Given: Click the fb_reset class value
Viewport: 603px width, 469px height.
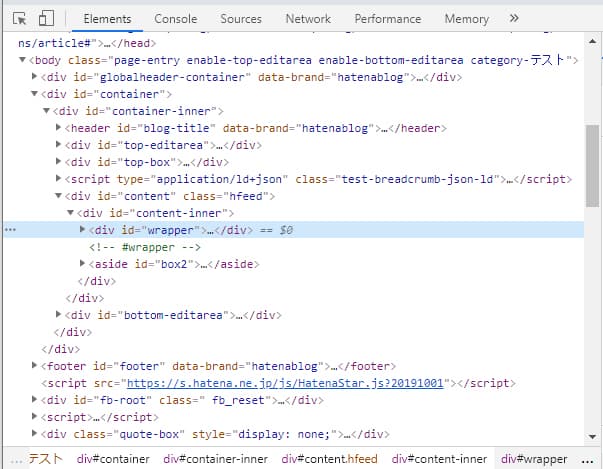Looking at the screenshot, I should (238, 400).
